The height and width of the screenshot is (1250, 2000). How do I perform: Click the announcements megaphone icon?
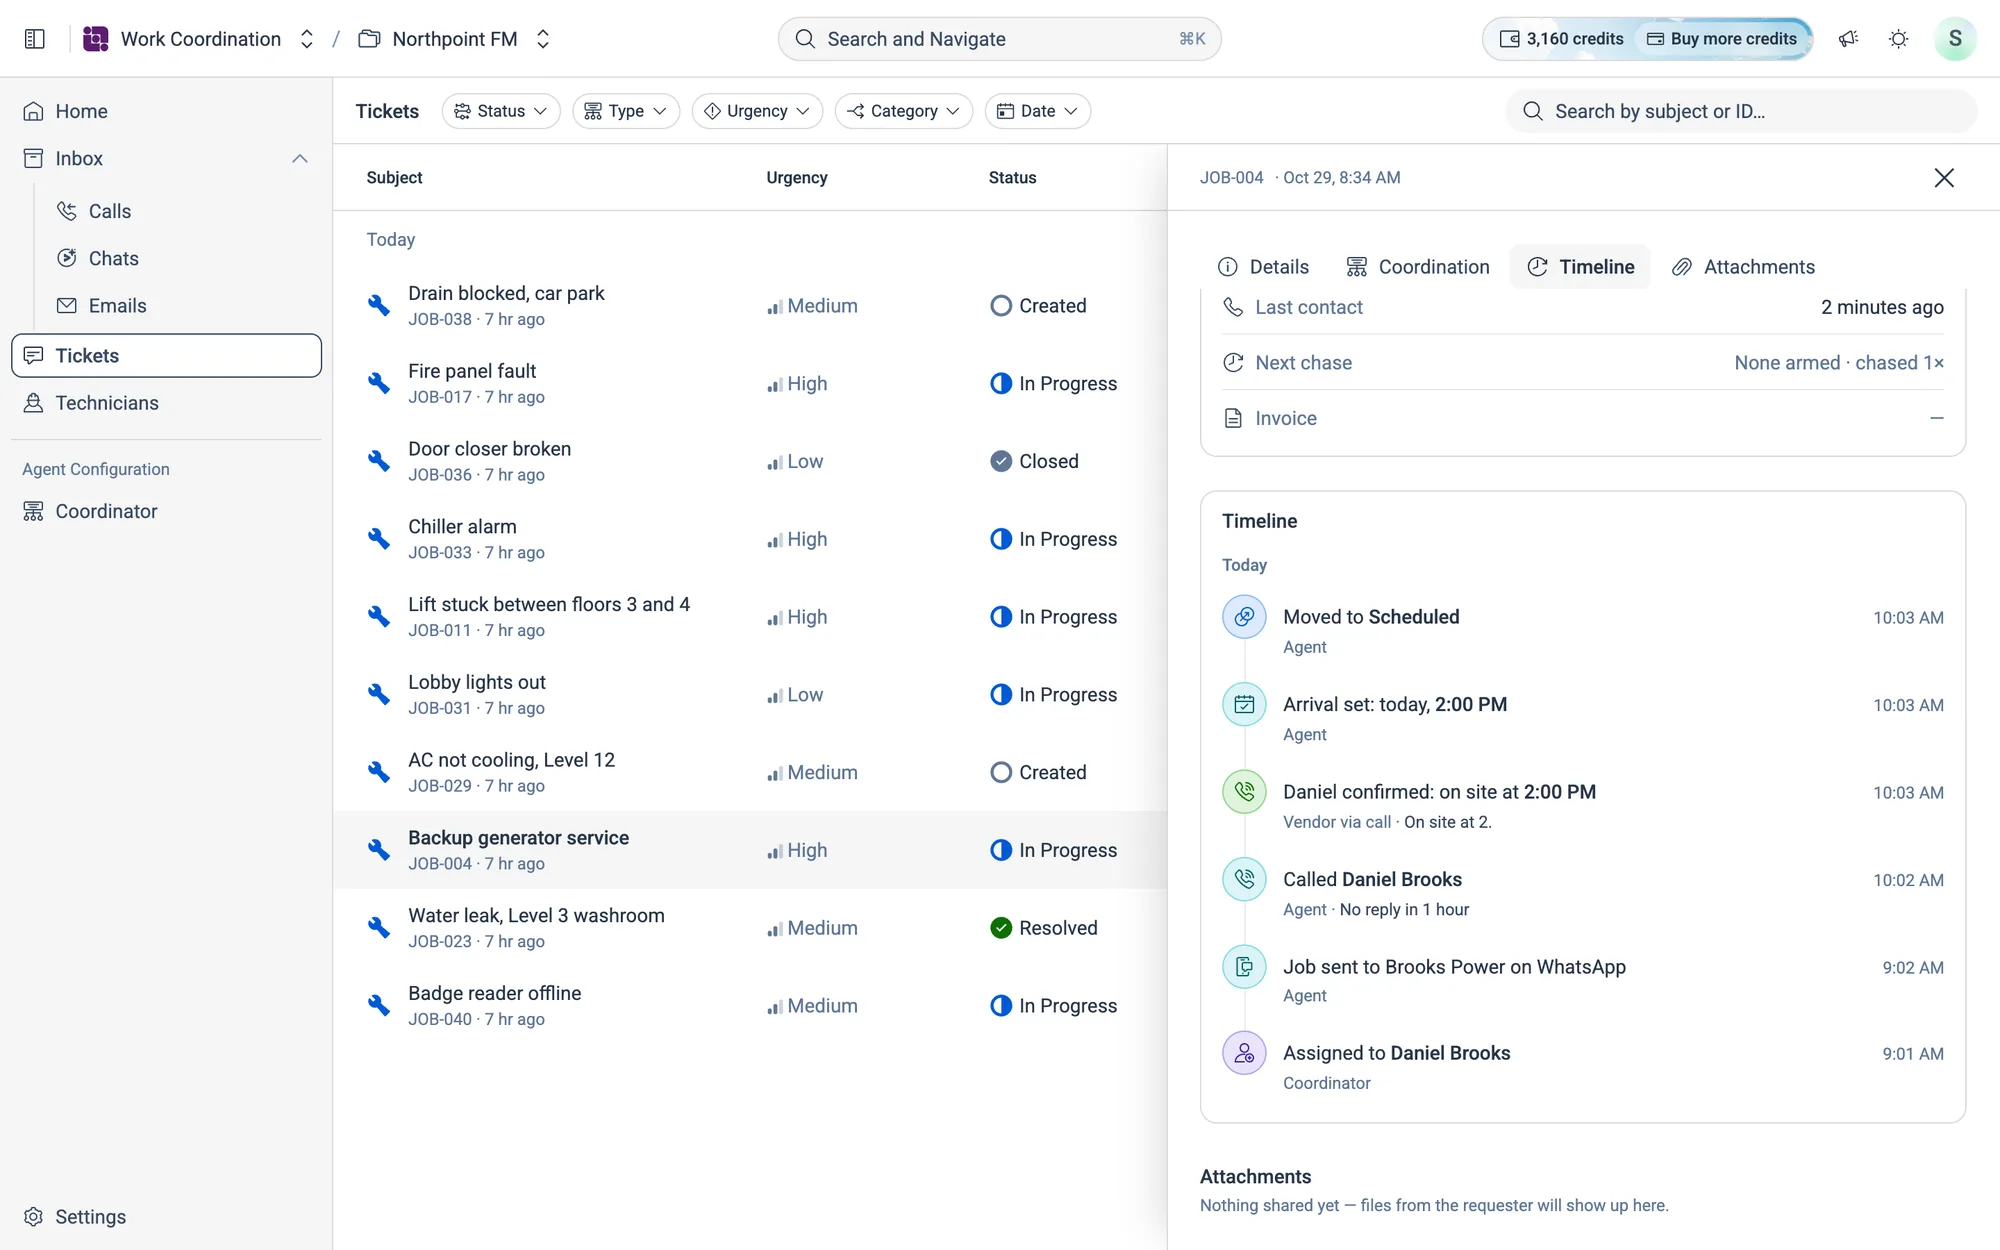pyautogui.click(x=1848, y=39)
